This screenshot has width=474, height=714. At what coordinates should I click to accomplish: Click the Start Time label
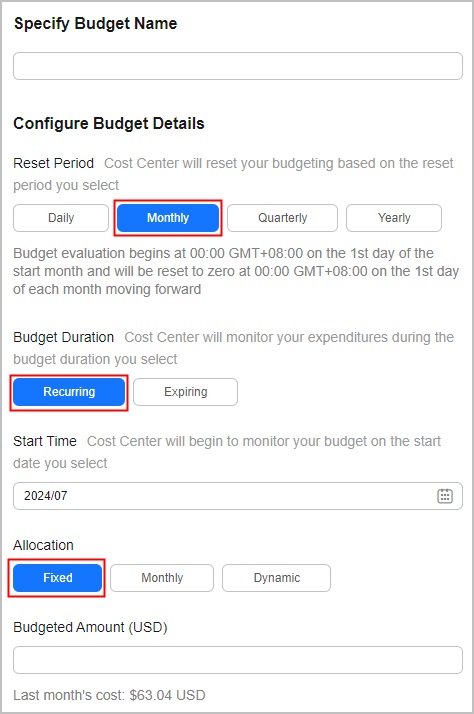click(45, 441)
